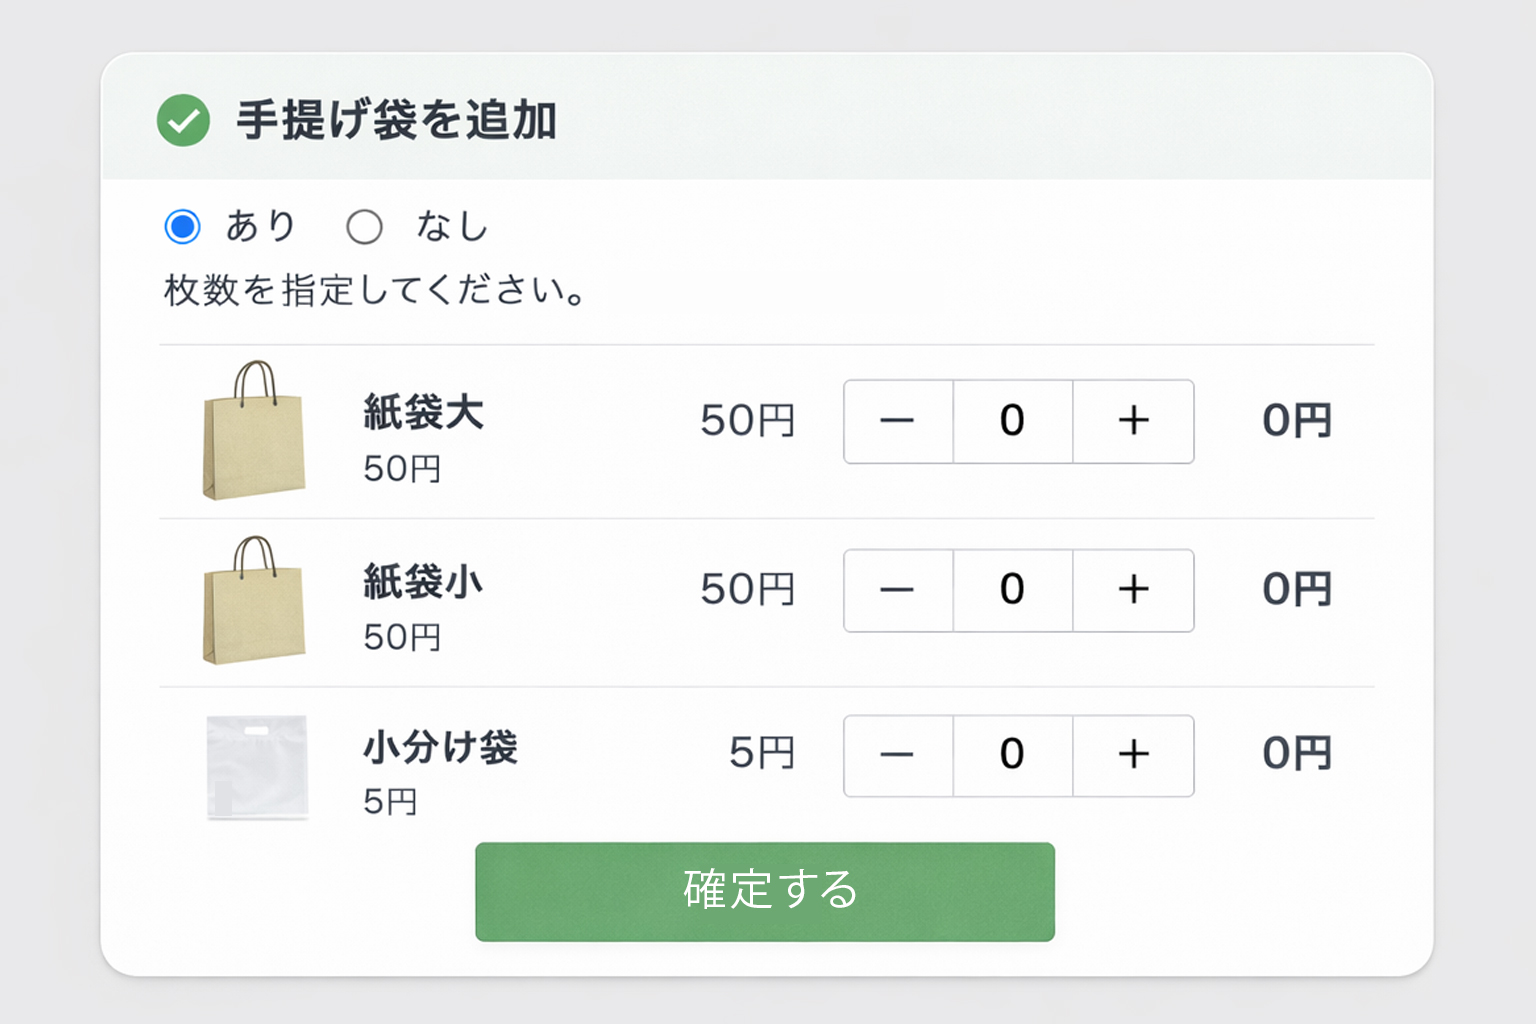Increase 紙袋大 quantity with plus button
The image size is (1536, 1024).
coord(1133,421)
